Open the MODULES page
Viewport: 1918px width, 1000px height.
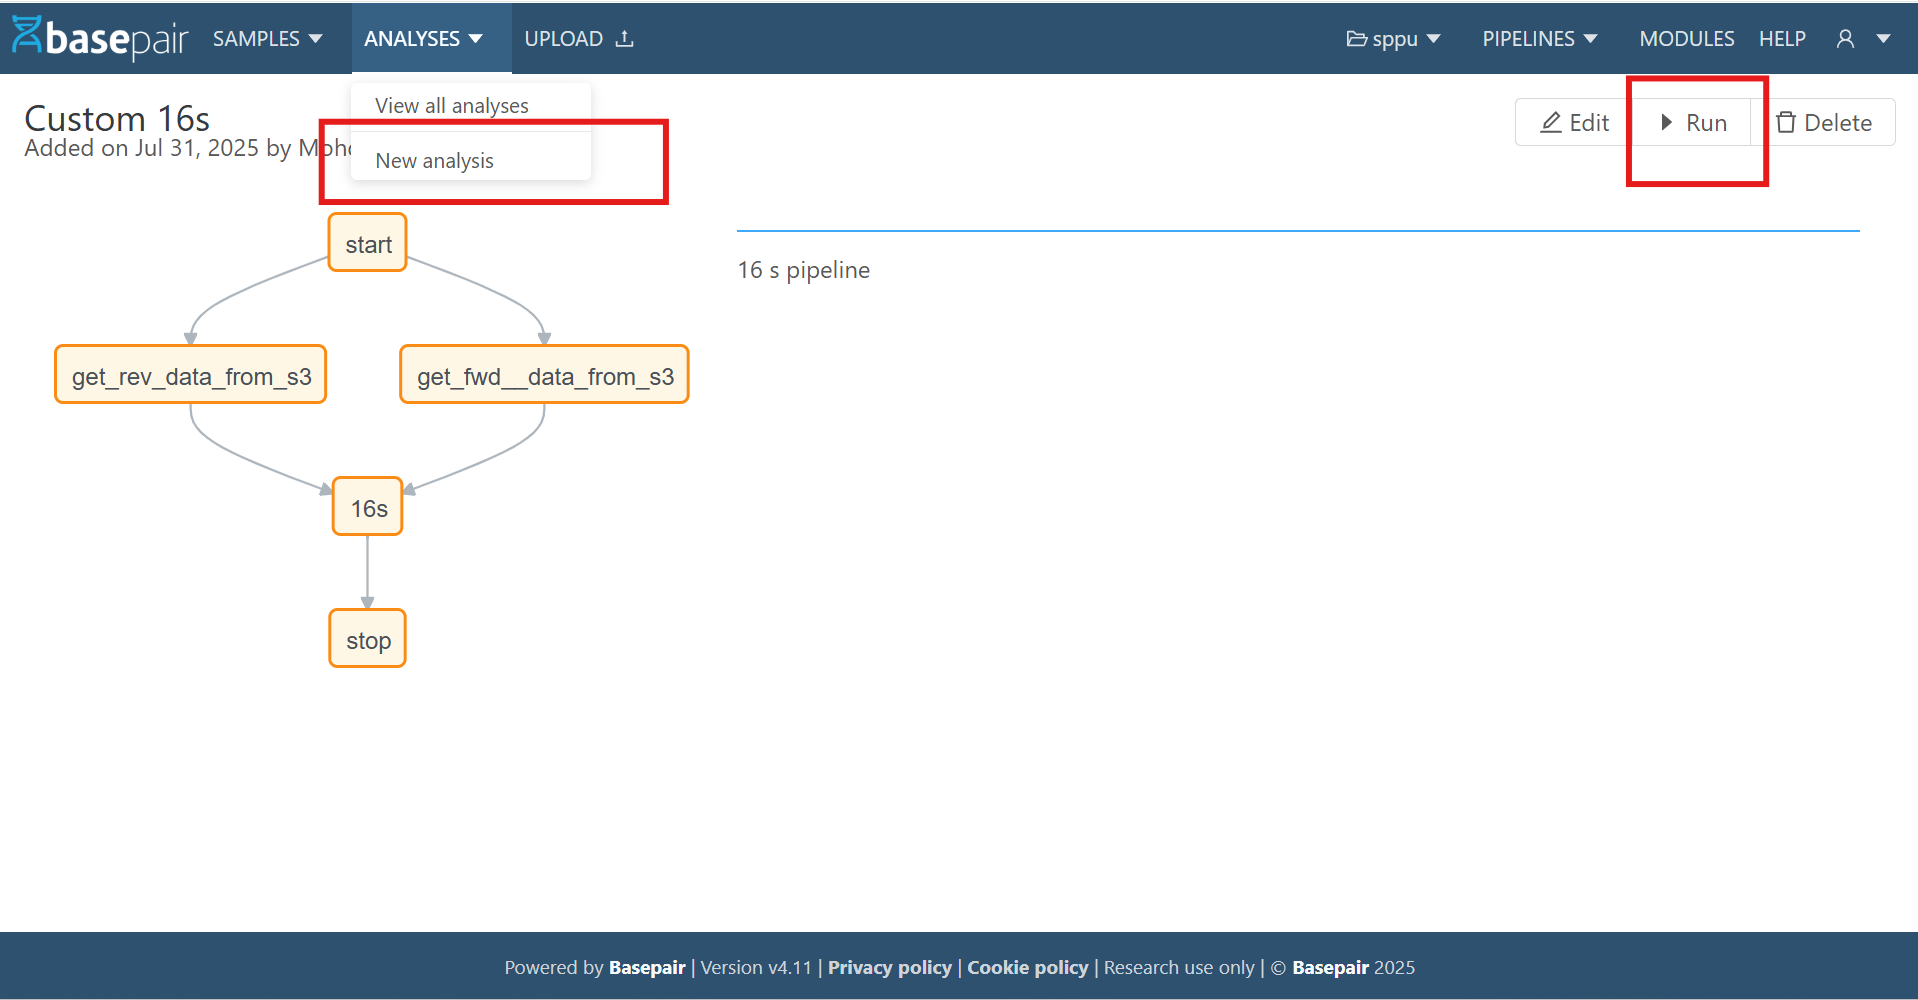pos(1686,38)
